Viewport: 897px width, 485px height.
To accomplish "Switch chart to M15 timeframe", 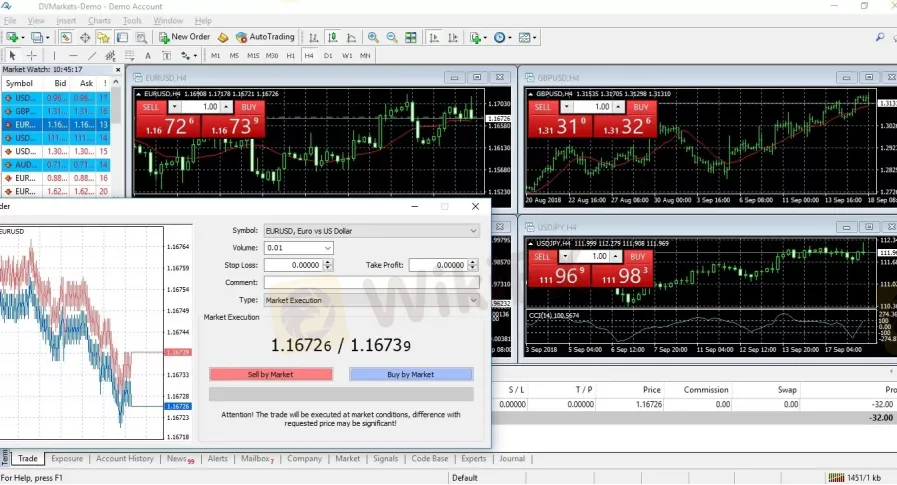I will (253, 56).
